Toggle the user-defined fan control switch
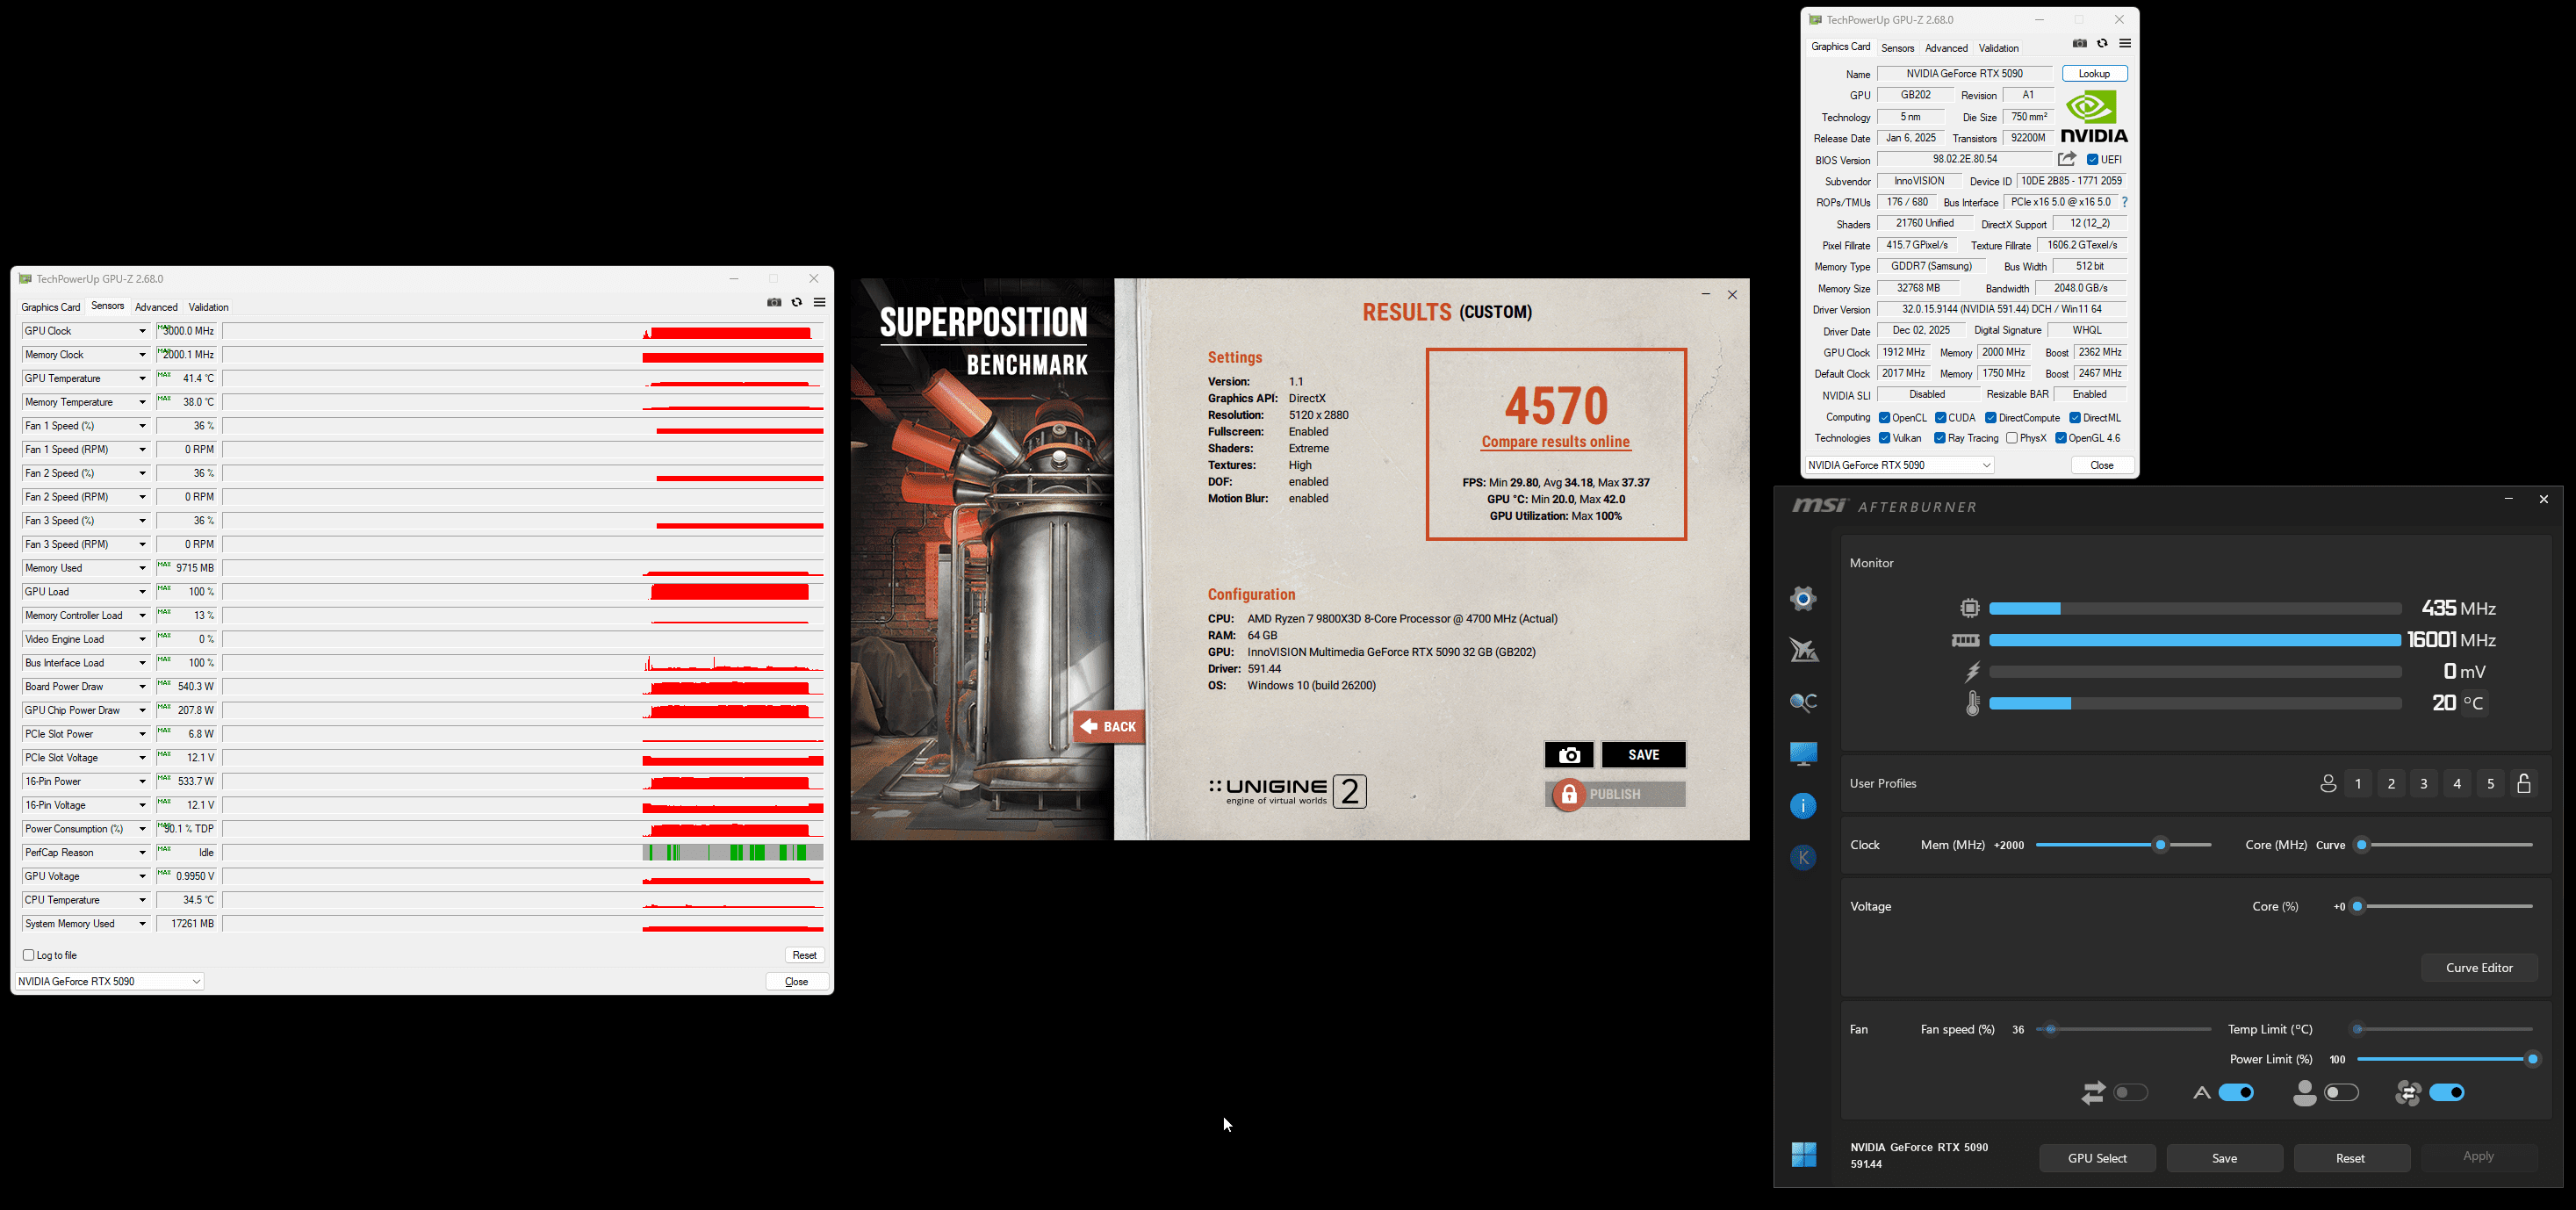Image resolution: width=2576 pixels, height=1210 pixels. pos(2342,1093)
